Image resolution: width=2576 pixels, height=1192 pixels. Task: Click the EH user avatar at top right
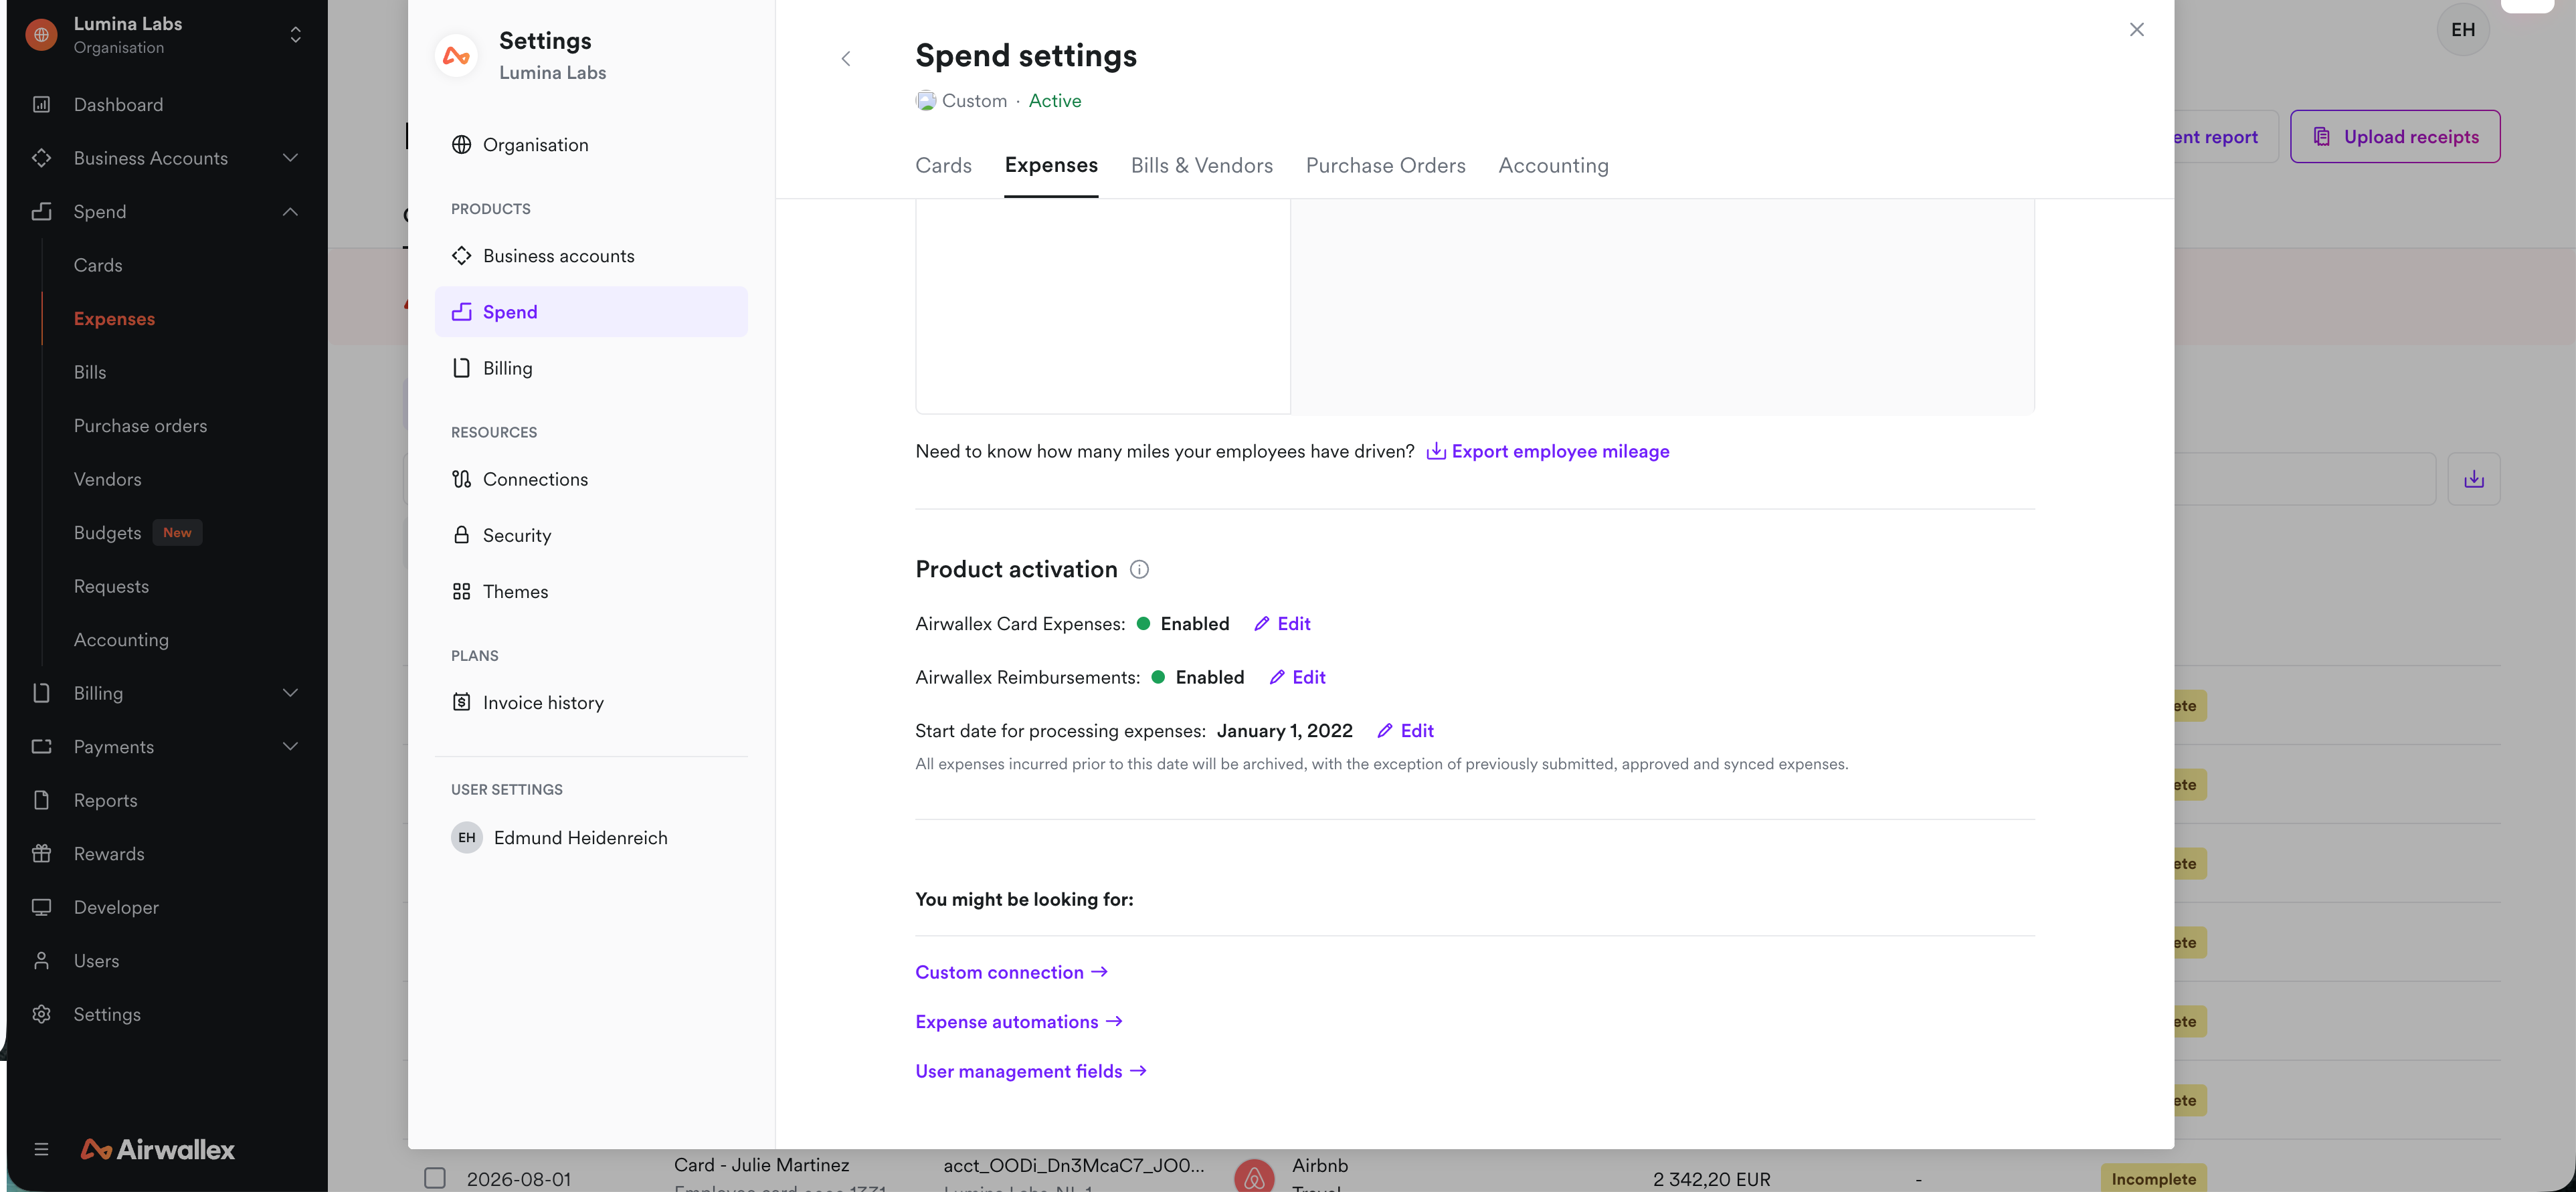click(x=2463, y=30)
